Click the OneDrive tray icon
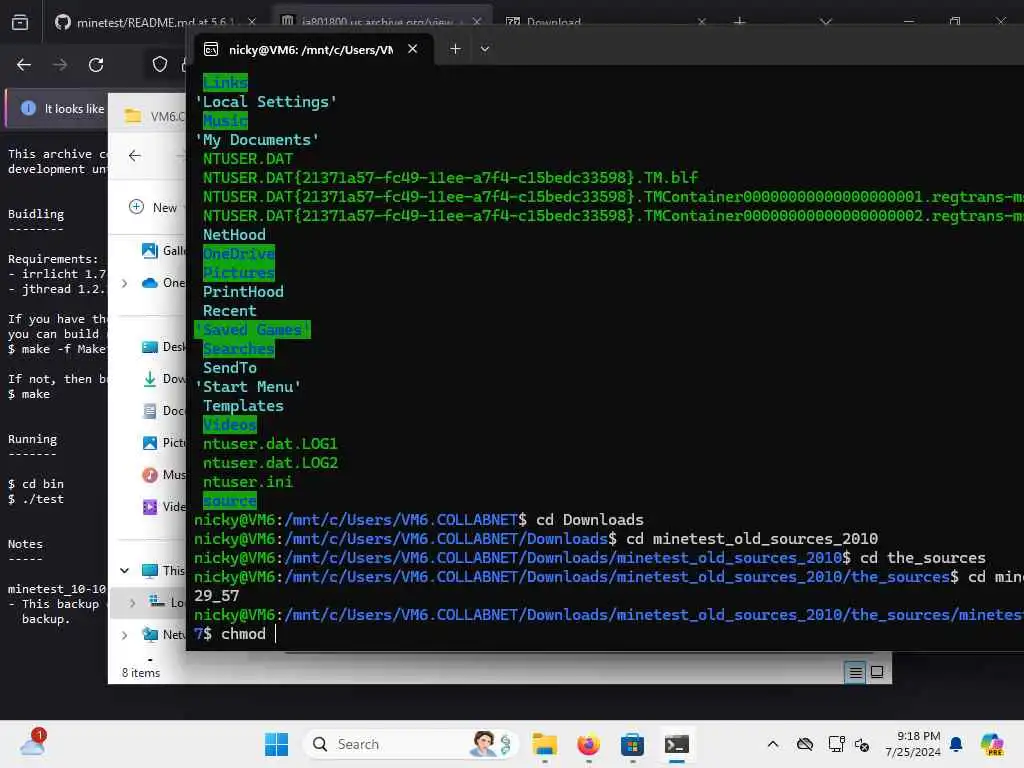 tap(805, 744)
